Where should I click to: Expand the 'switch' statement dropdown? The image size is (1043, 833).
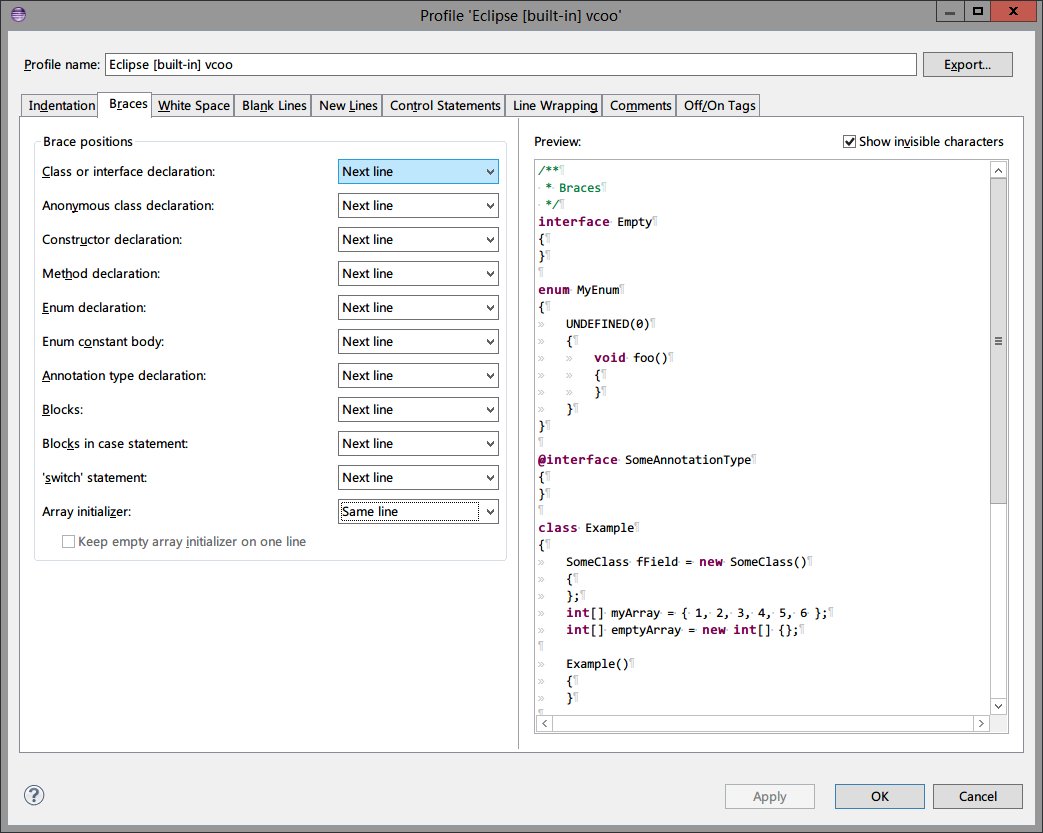[418, 478]
